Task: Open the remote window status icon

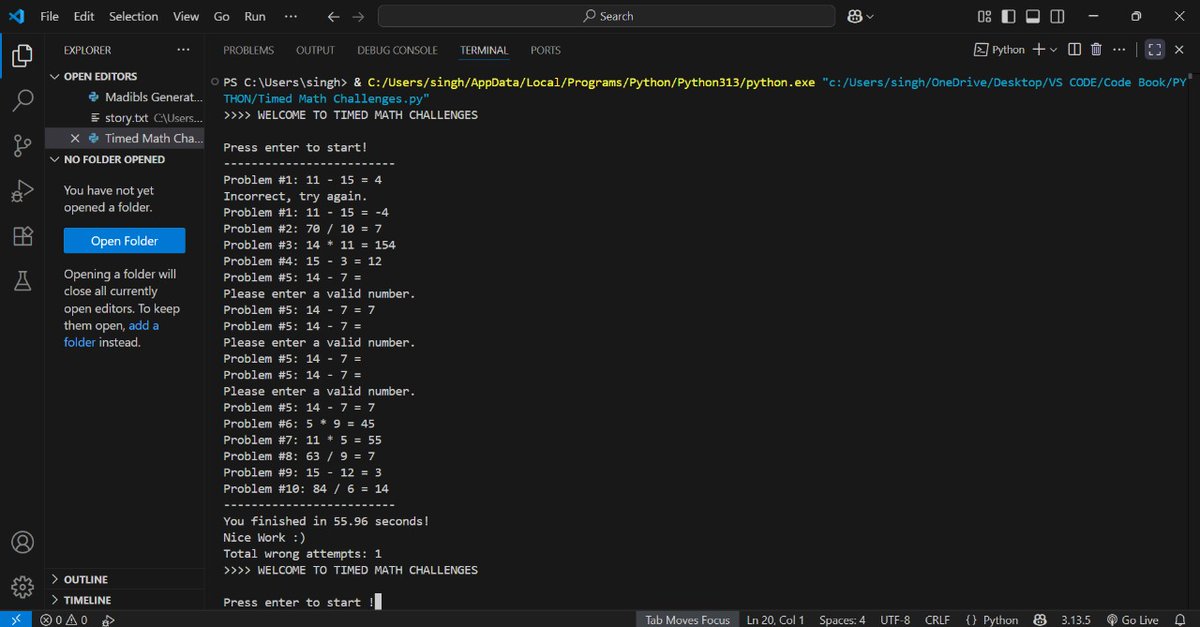Action: coord(15,619)
